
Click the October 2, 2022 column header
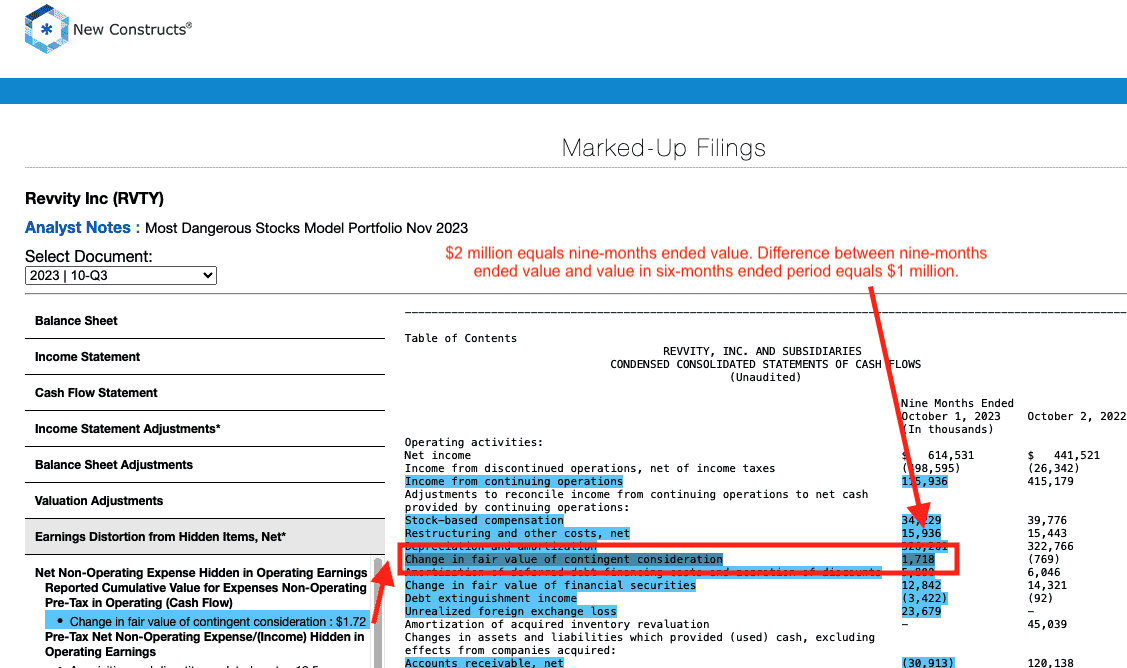click(1076, 416)
